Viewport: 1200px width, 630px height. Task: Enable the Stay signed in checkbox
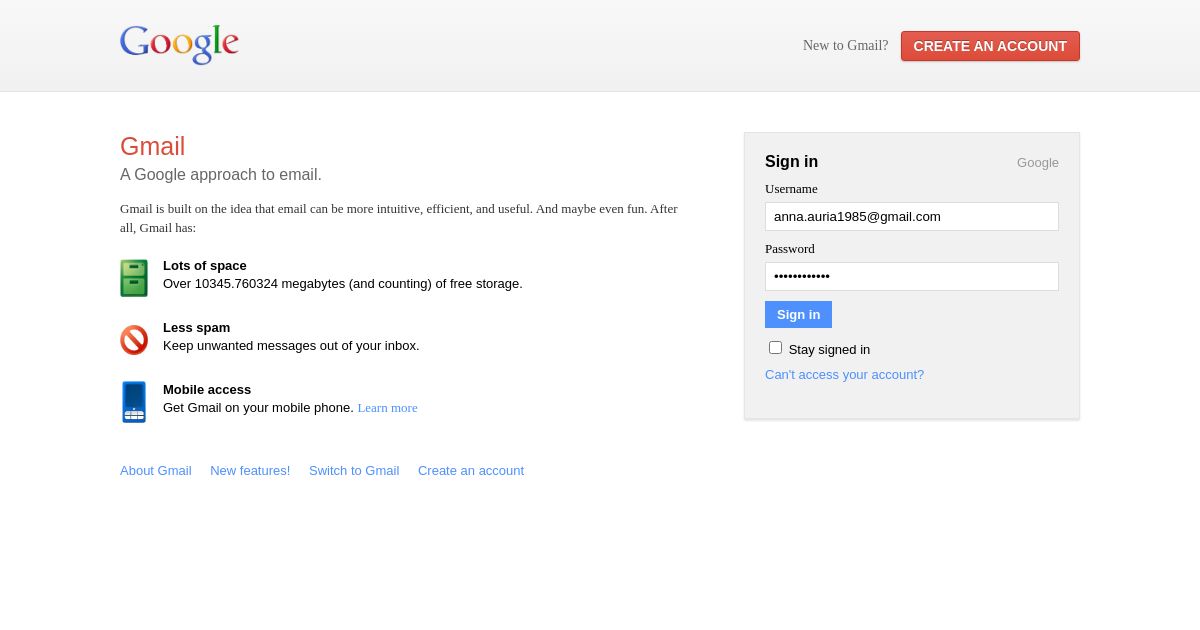pyautogui.click(x=775, y=348)
